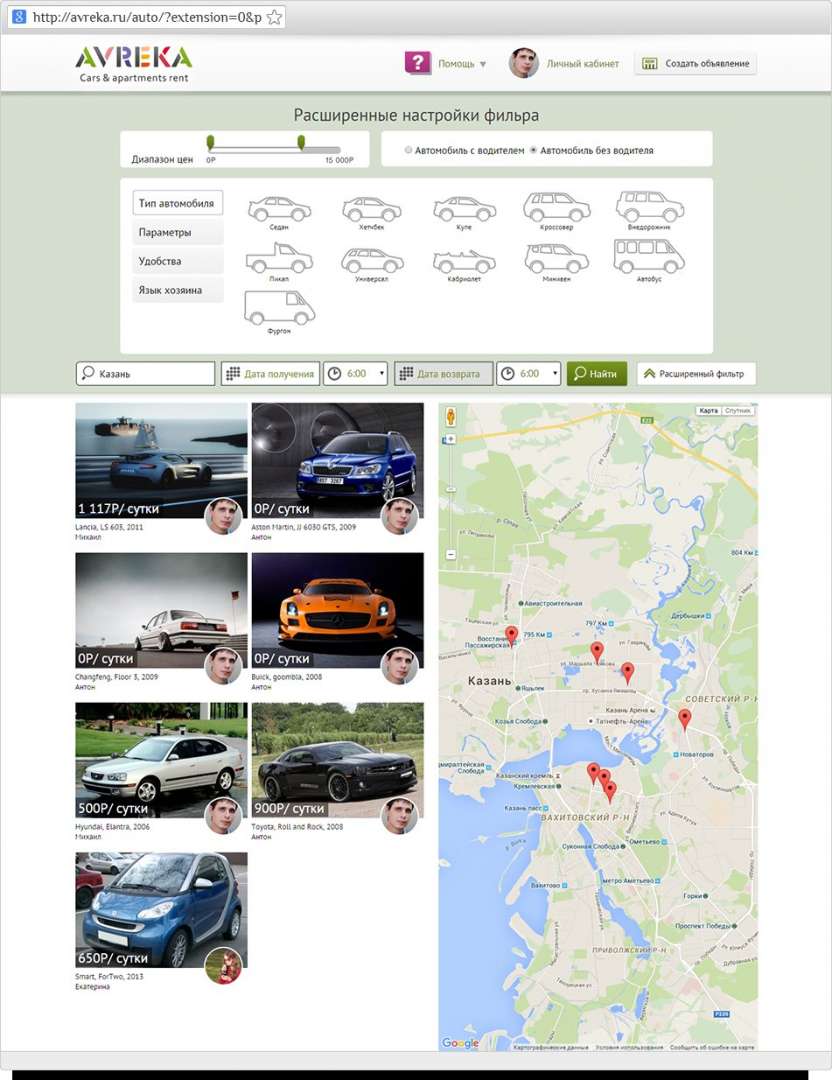
Task: Click 'Hyundai, Elantra, 2006' listing title
Action: (112, 827)
